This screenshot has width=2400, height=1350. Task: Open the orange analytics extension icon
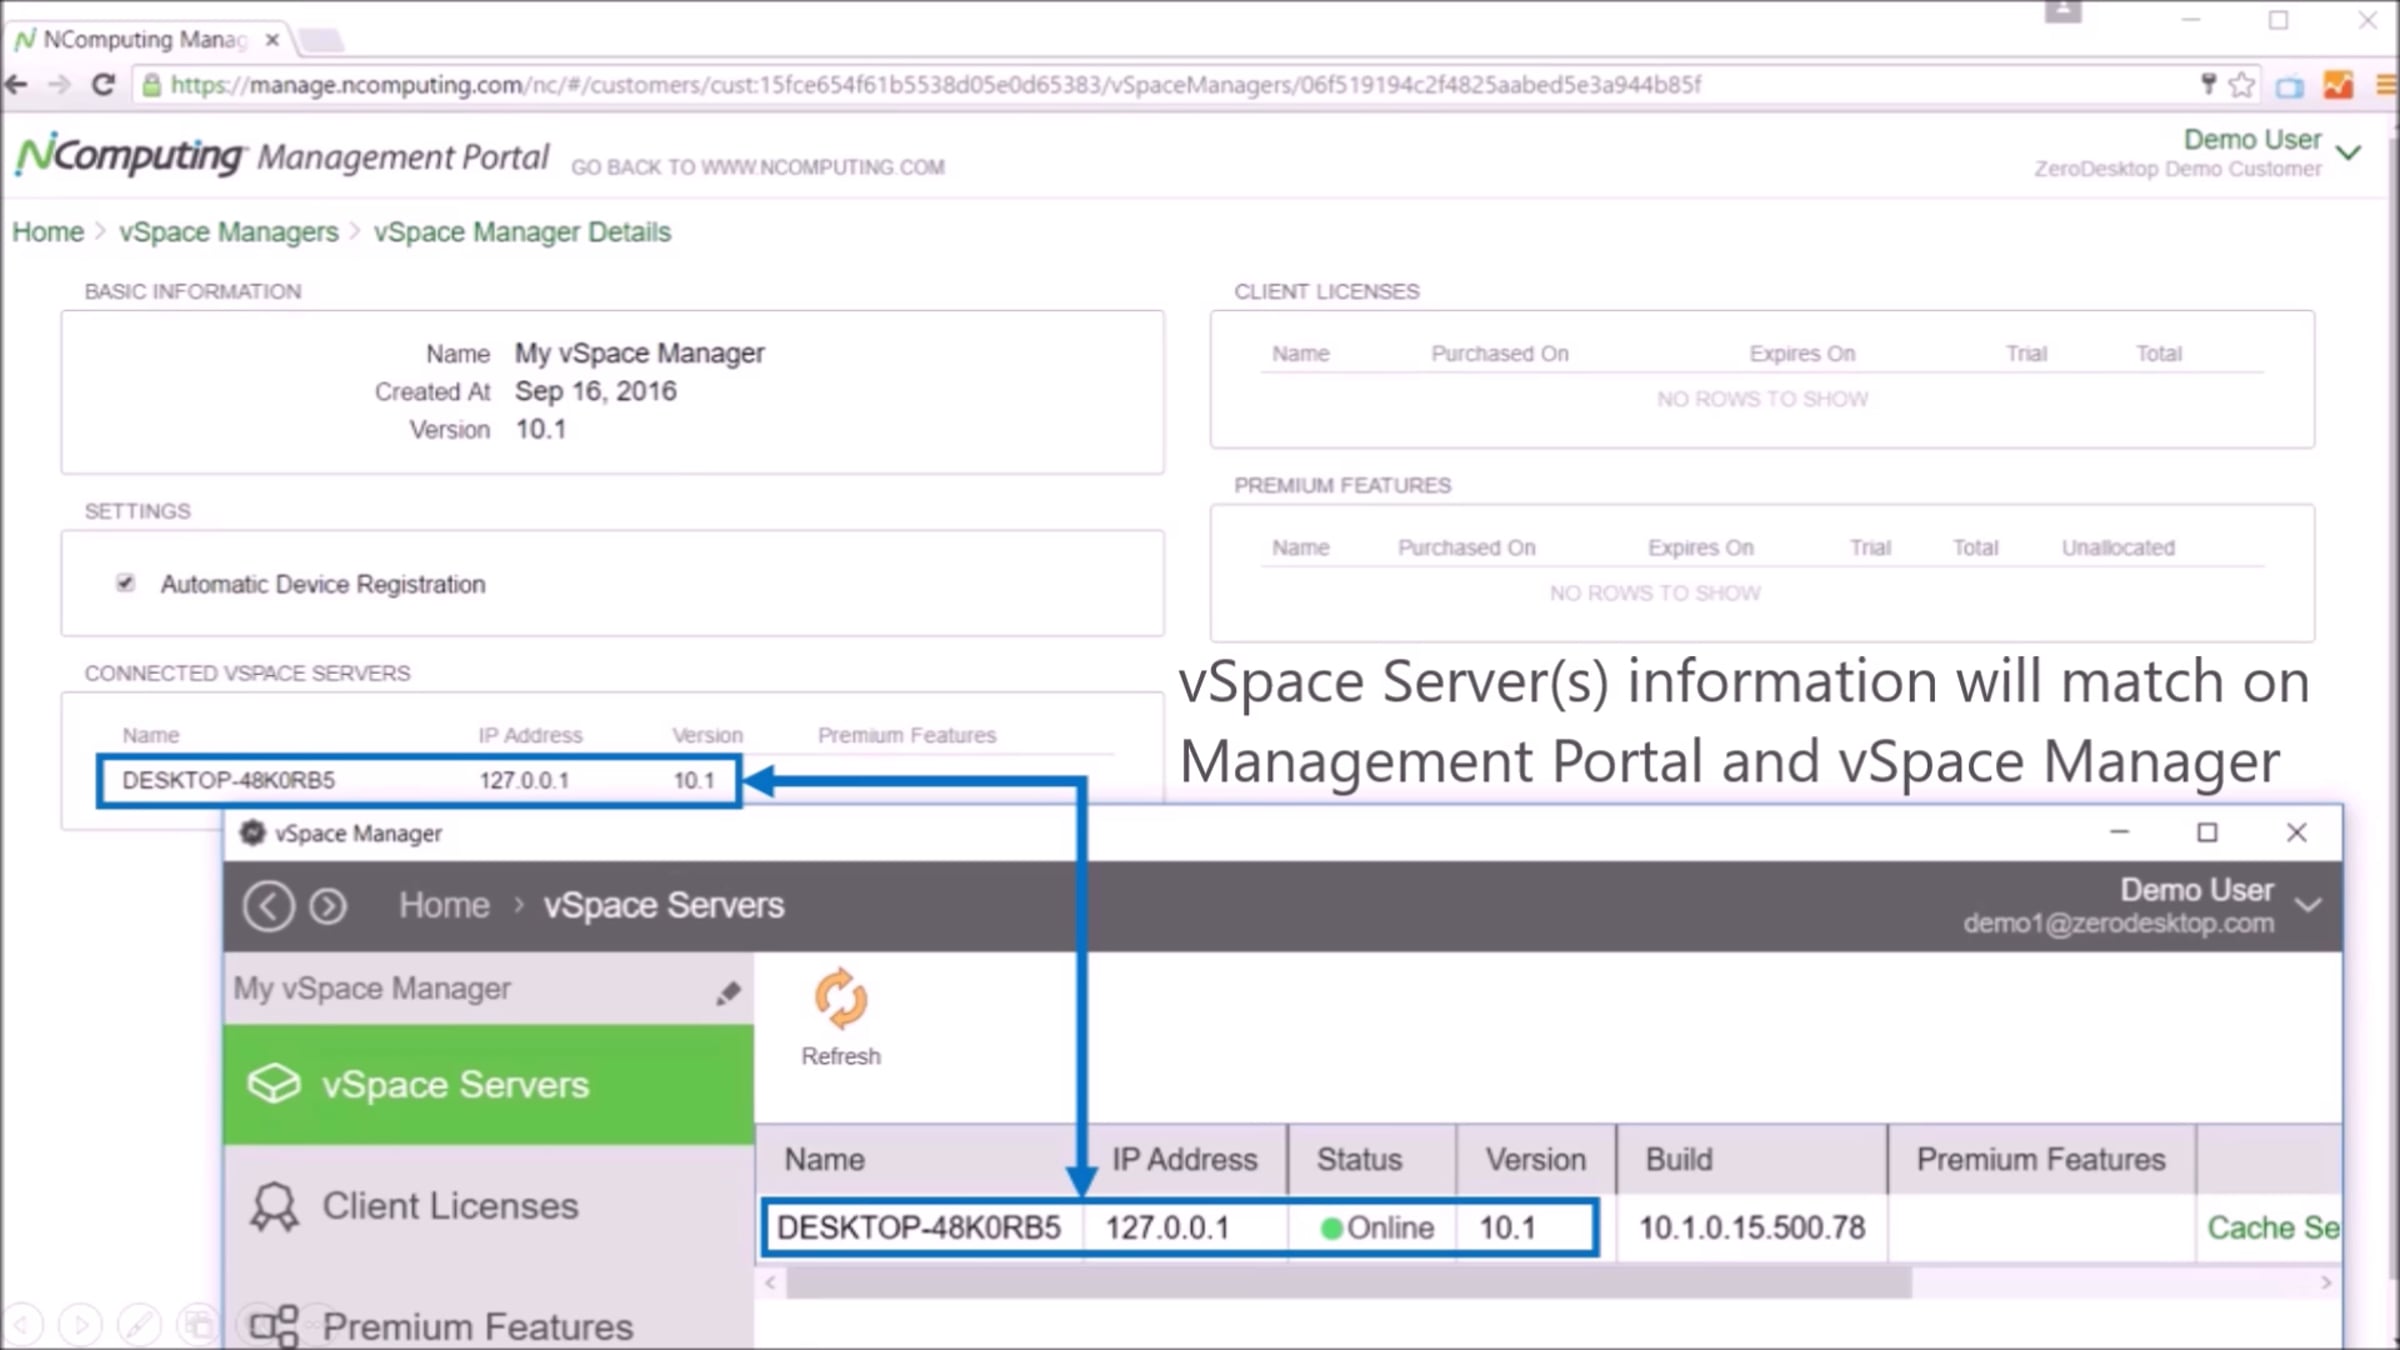(x=2339, y=85)
